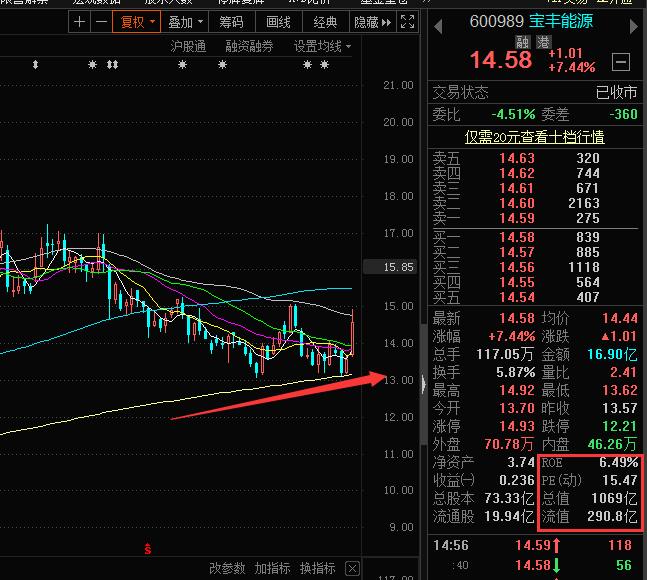Open the 叠加 overlay dropdown
The height and width of the screenshot is (580, 647).
click(x=185, y=21)
